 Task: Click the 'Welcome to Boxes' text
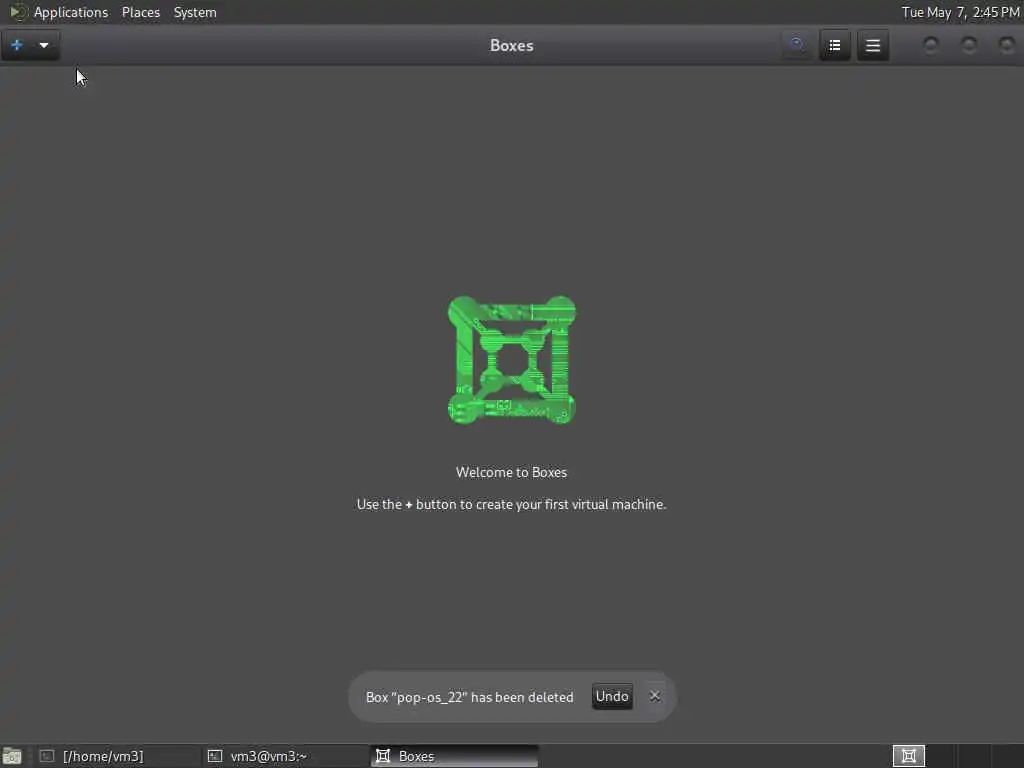(511, 472)
